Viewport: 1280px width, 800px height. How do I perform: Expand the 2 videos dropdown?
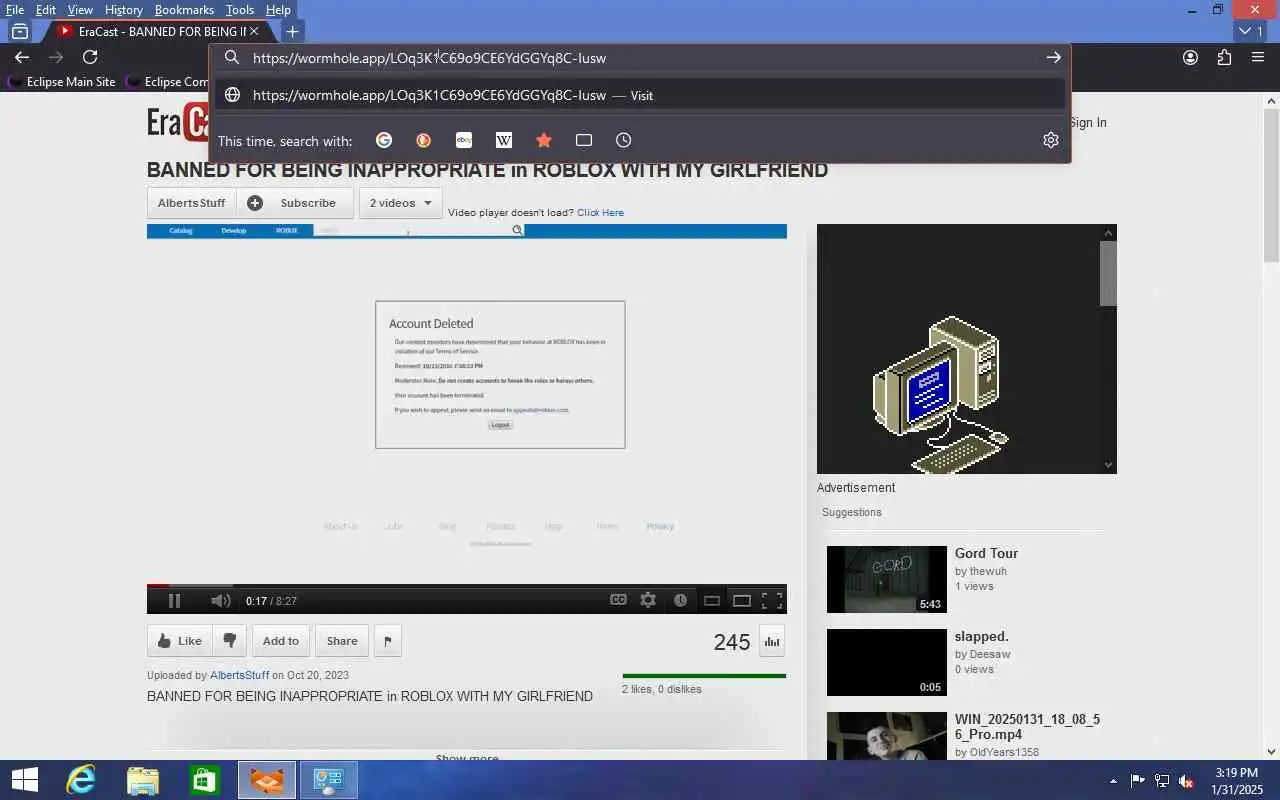click(401, 203)
